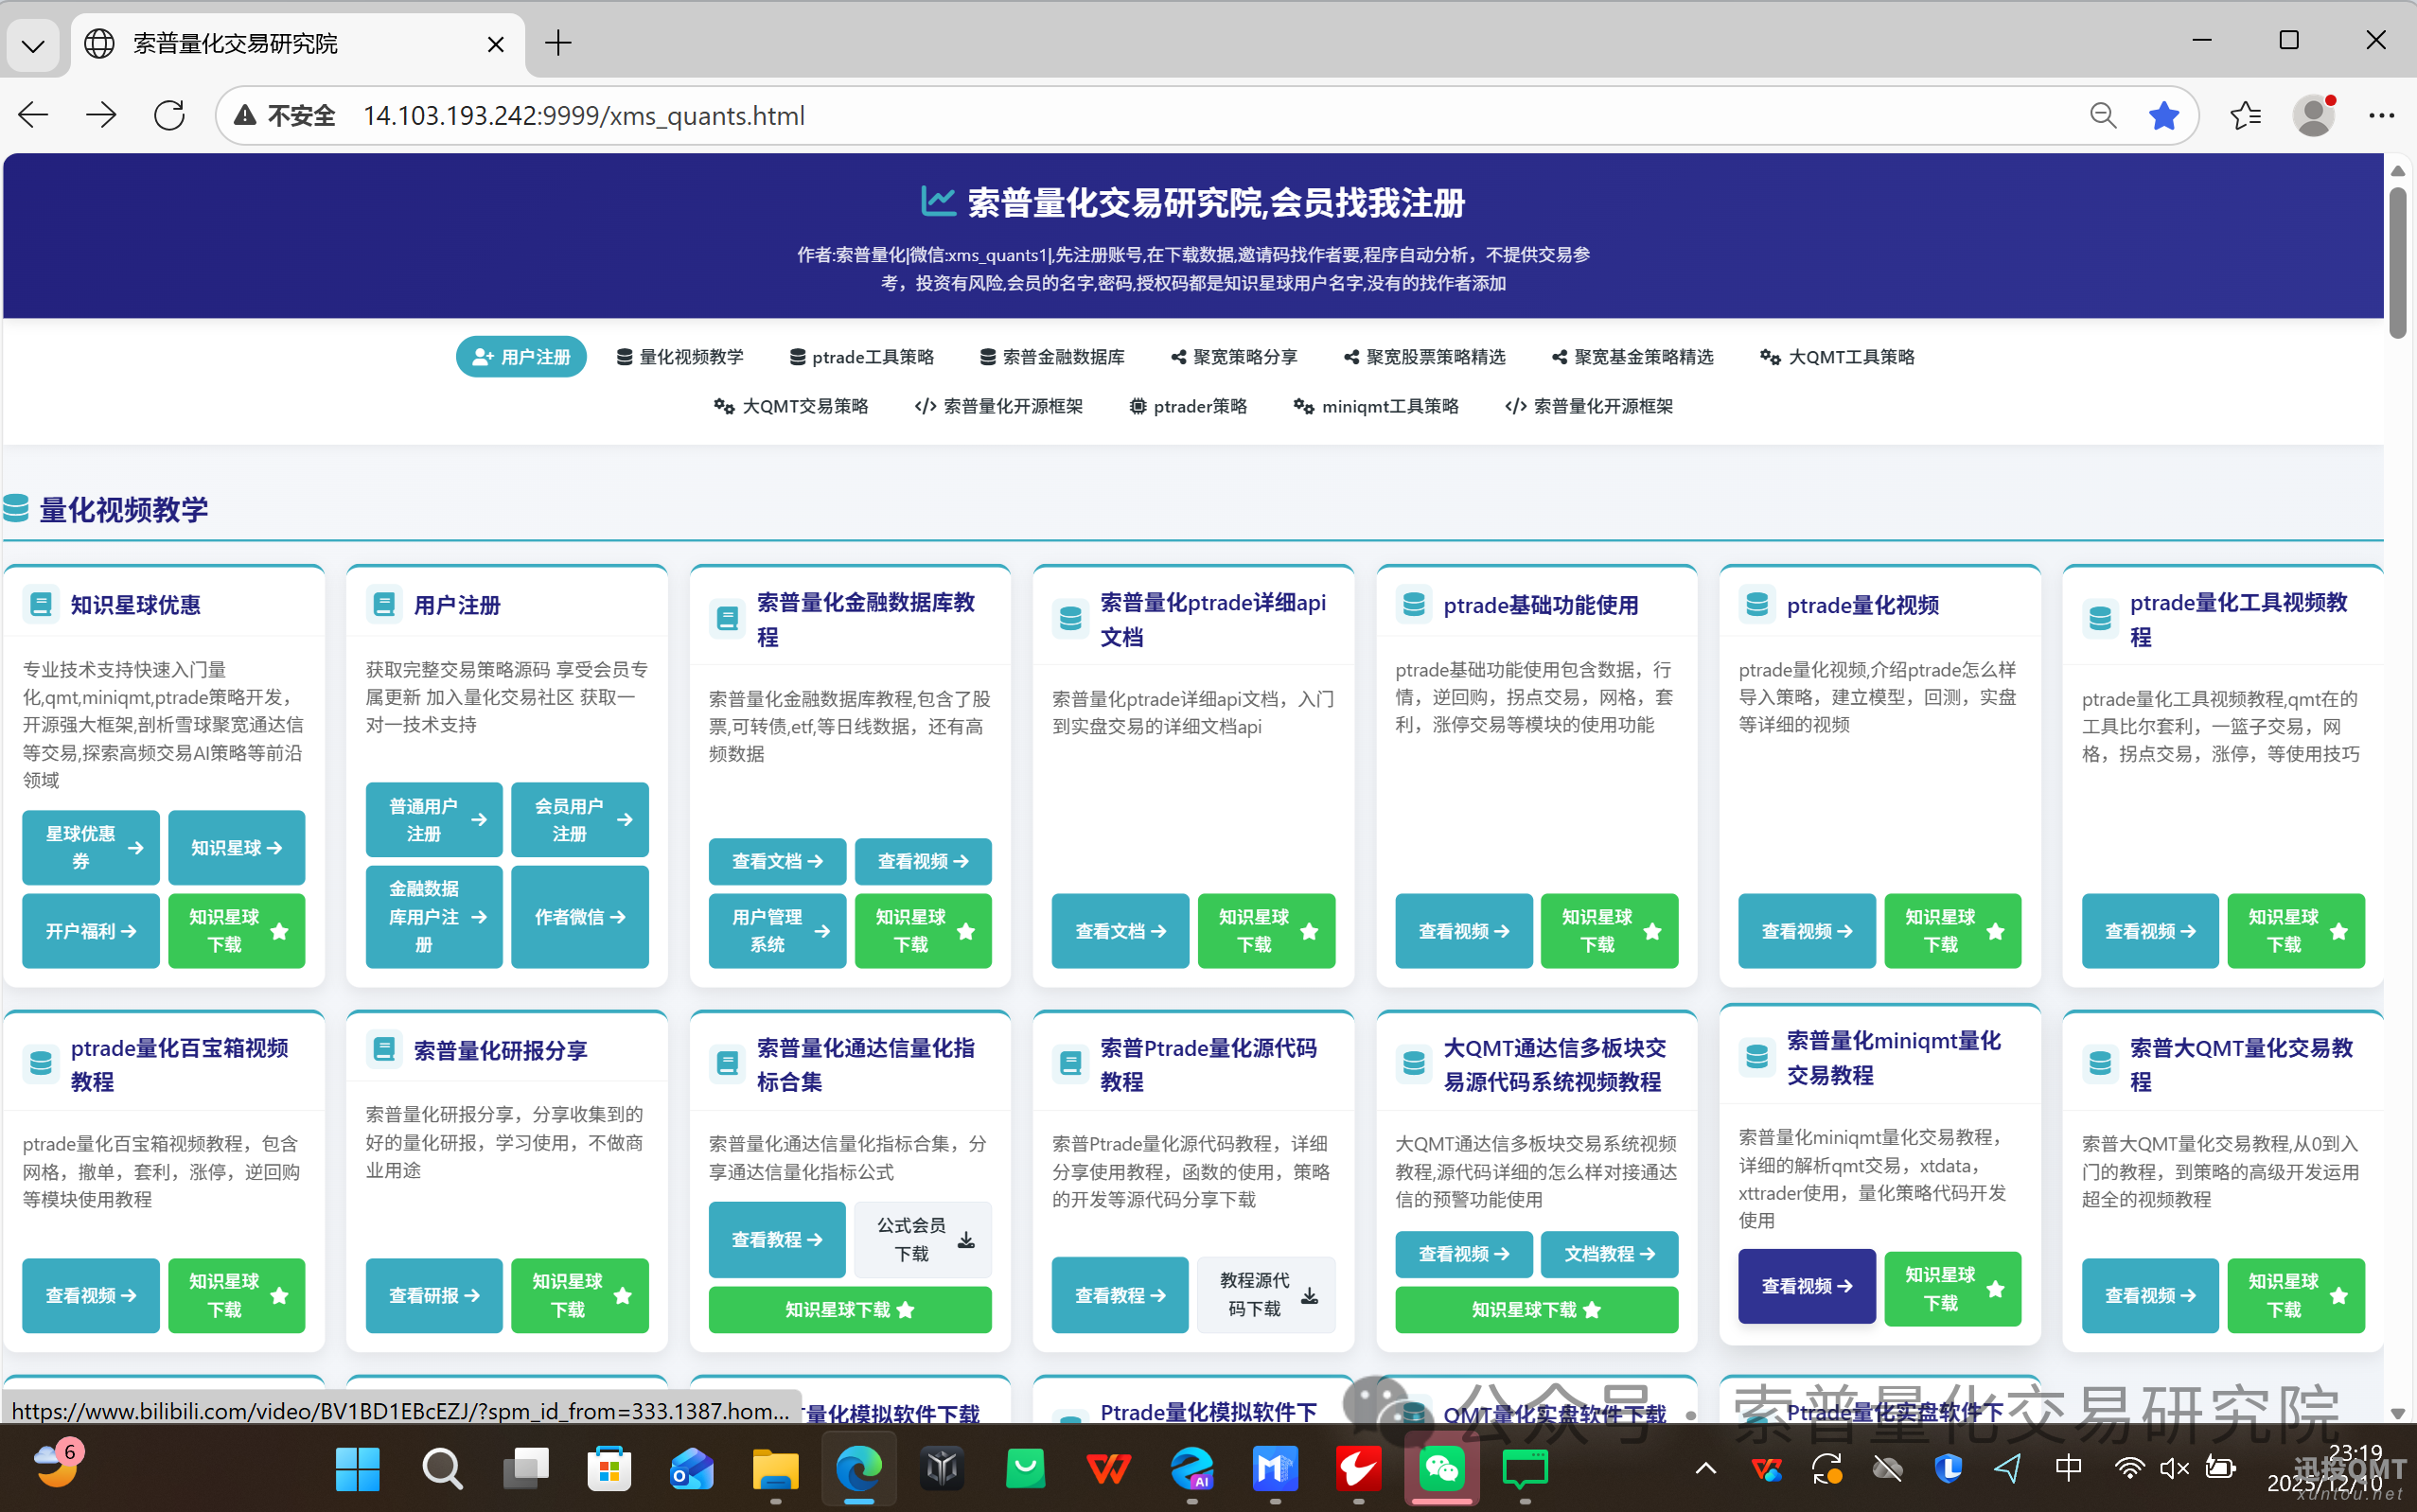Toggle the Chinese input method indicator
Viewport: 2417px width, 1512px height.
point(2068,1468)
